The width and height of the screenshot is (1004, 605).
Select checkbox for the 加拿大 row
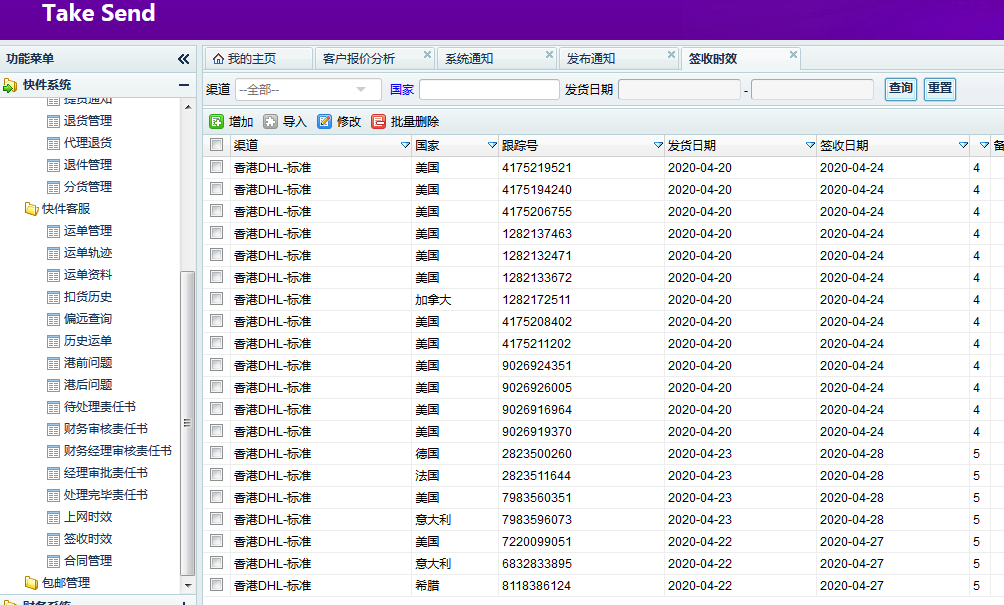pos(217,300)
